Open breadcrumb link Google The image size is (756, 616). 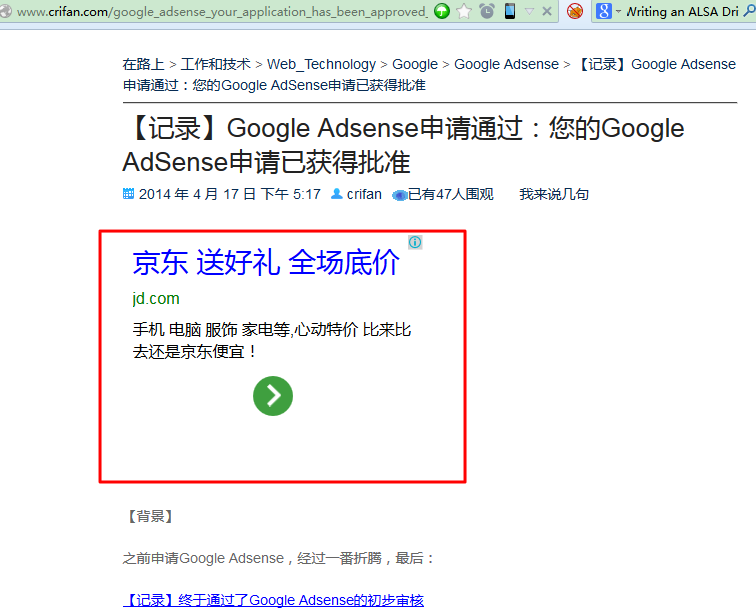click(x=415, y=64)
